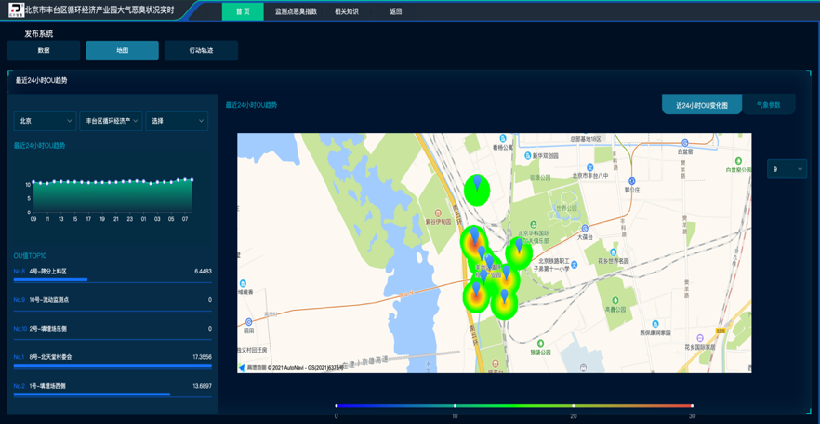Open the 北京 city dropdown
Screen dimensions: 821x424
tap(45, 121)
